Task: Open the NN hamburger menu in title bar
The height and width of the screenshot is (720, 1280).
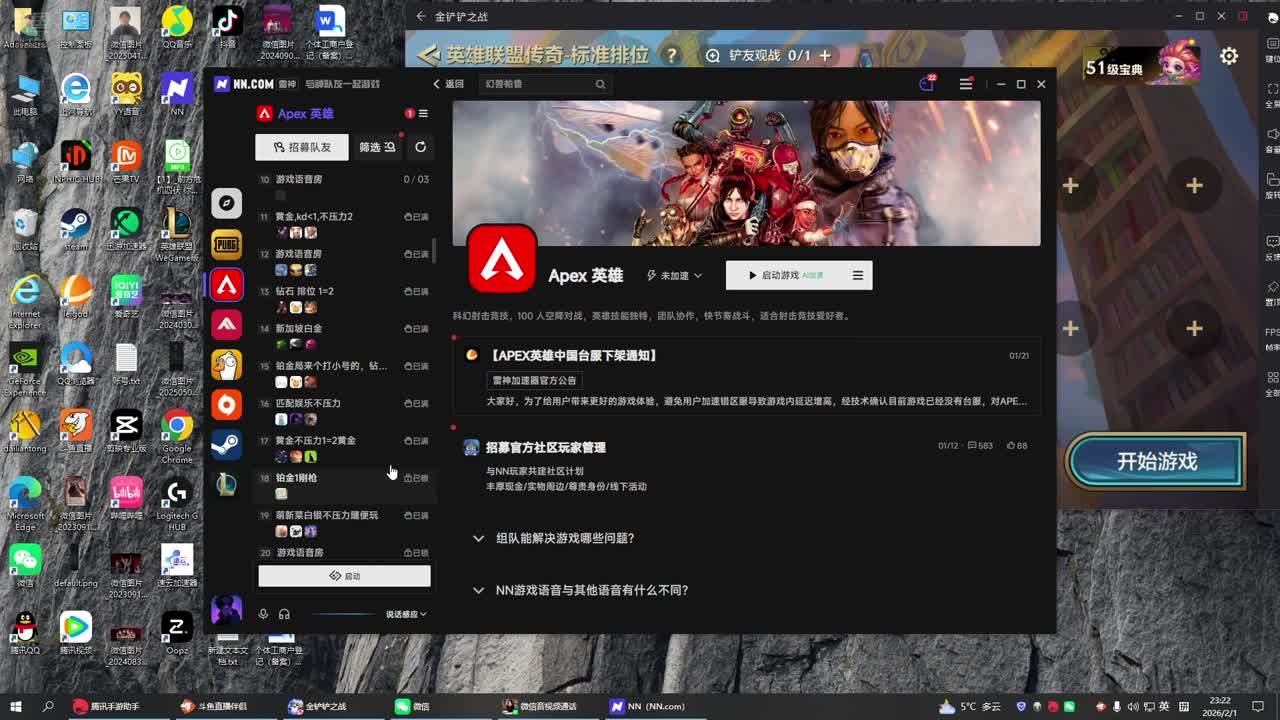Action: pyautogui.click(x=966, y=85)
